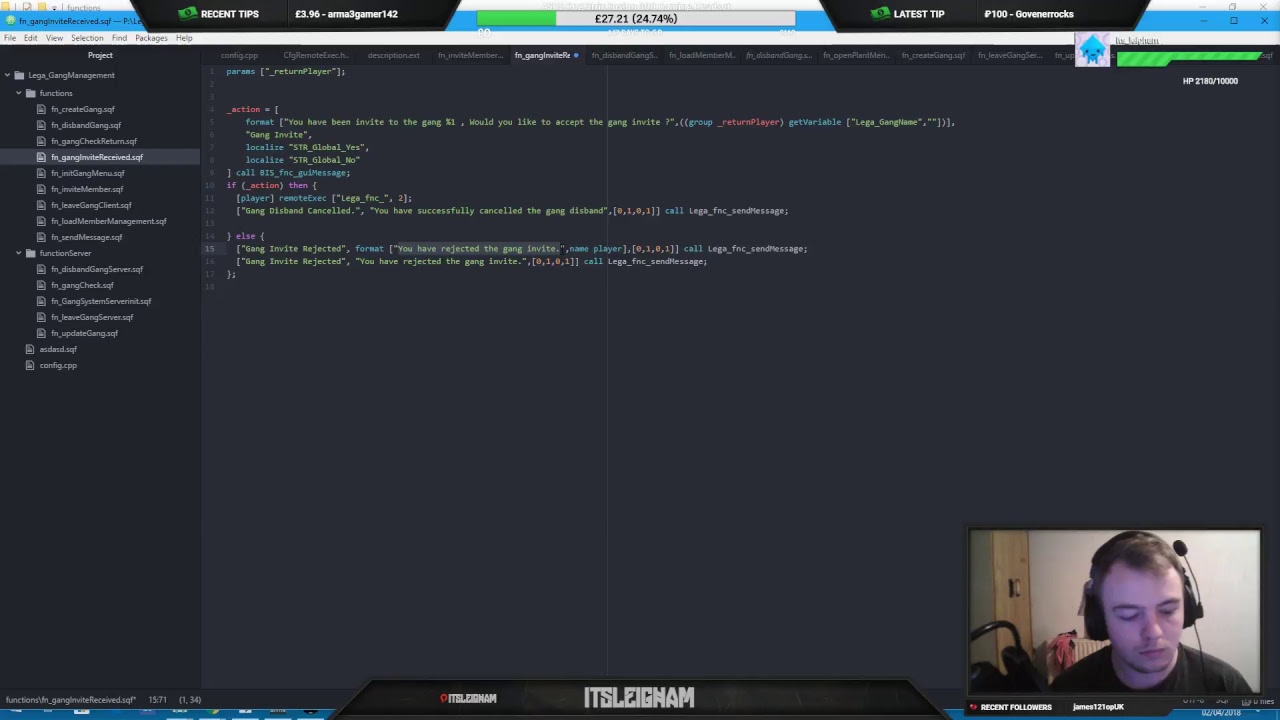1280x720 pixels.
Task: Open the File menu
Action: click(x=10, y=38)
